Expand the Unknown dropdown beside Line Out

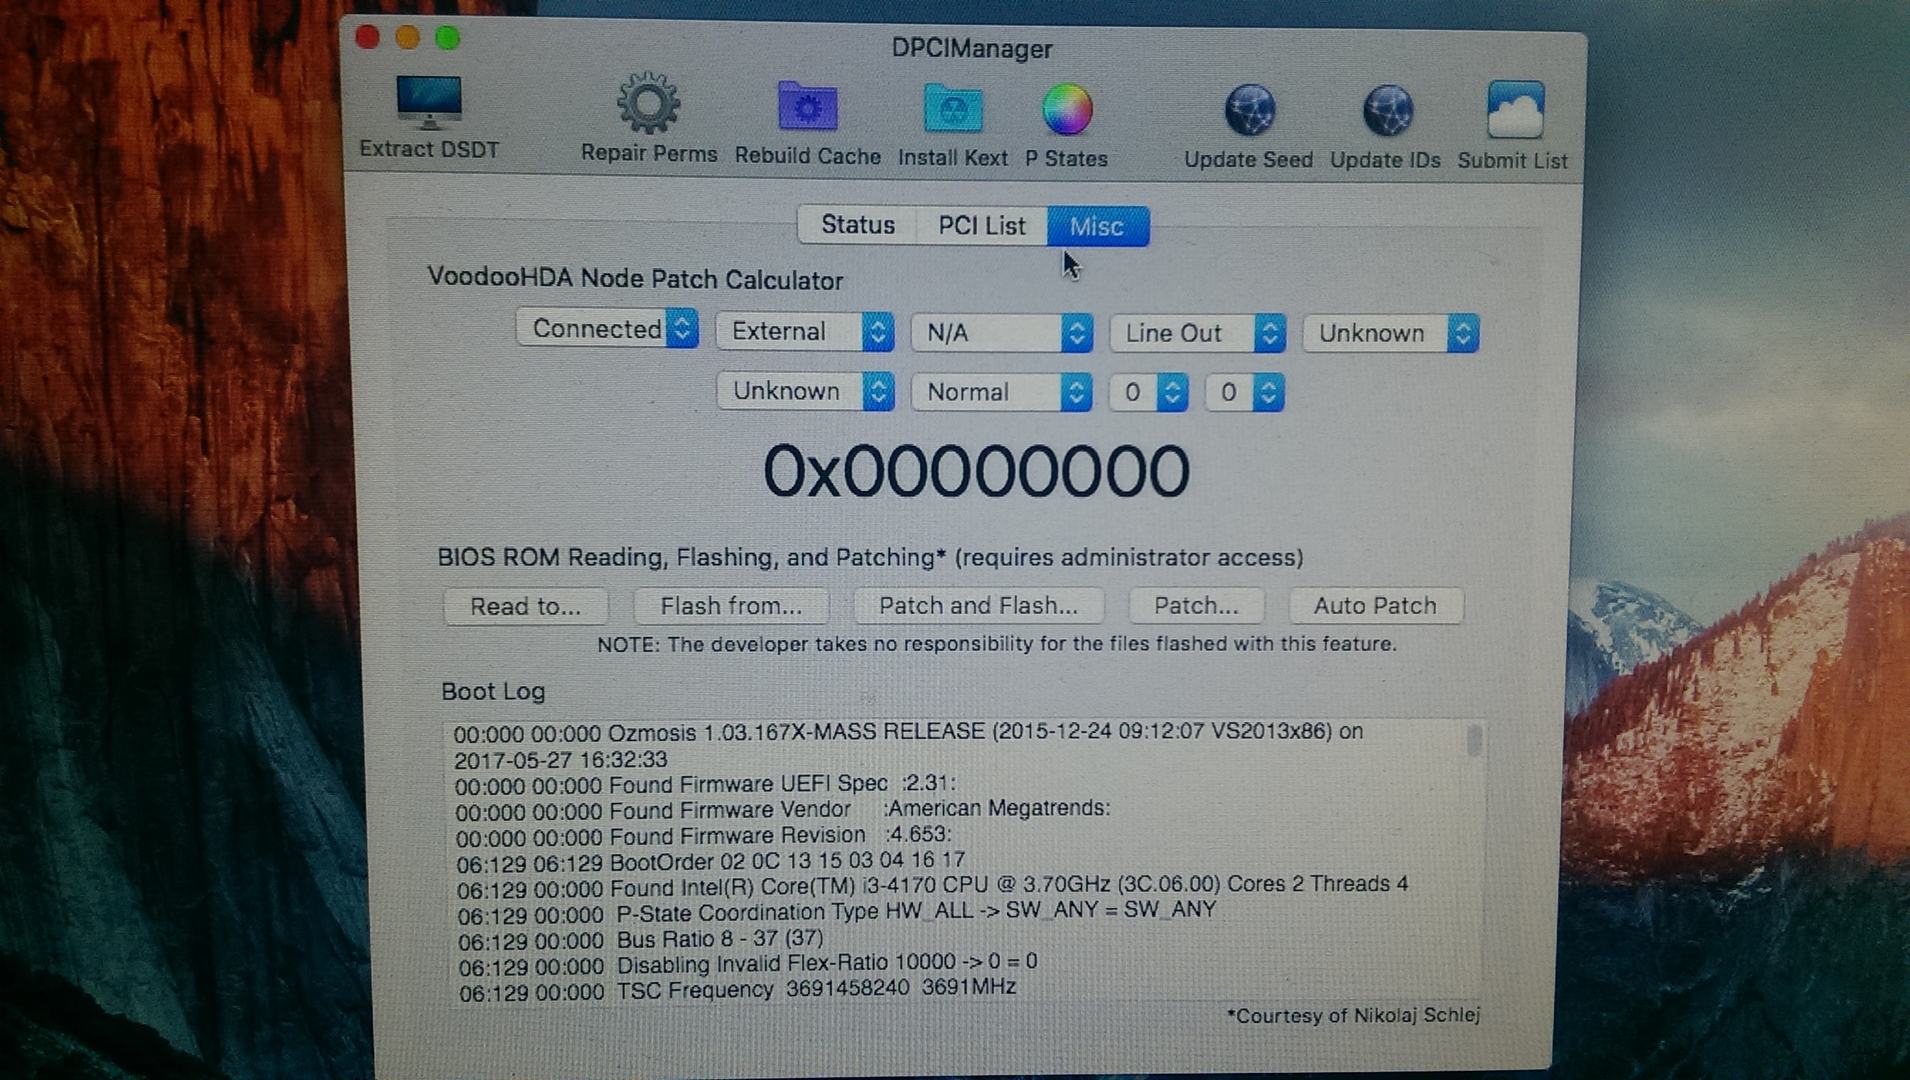(x=1391, y=333)
